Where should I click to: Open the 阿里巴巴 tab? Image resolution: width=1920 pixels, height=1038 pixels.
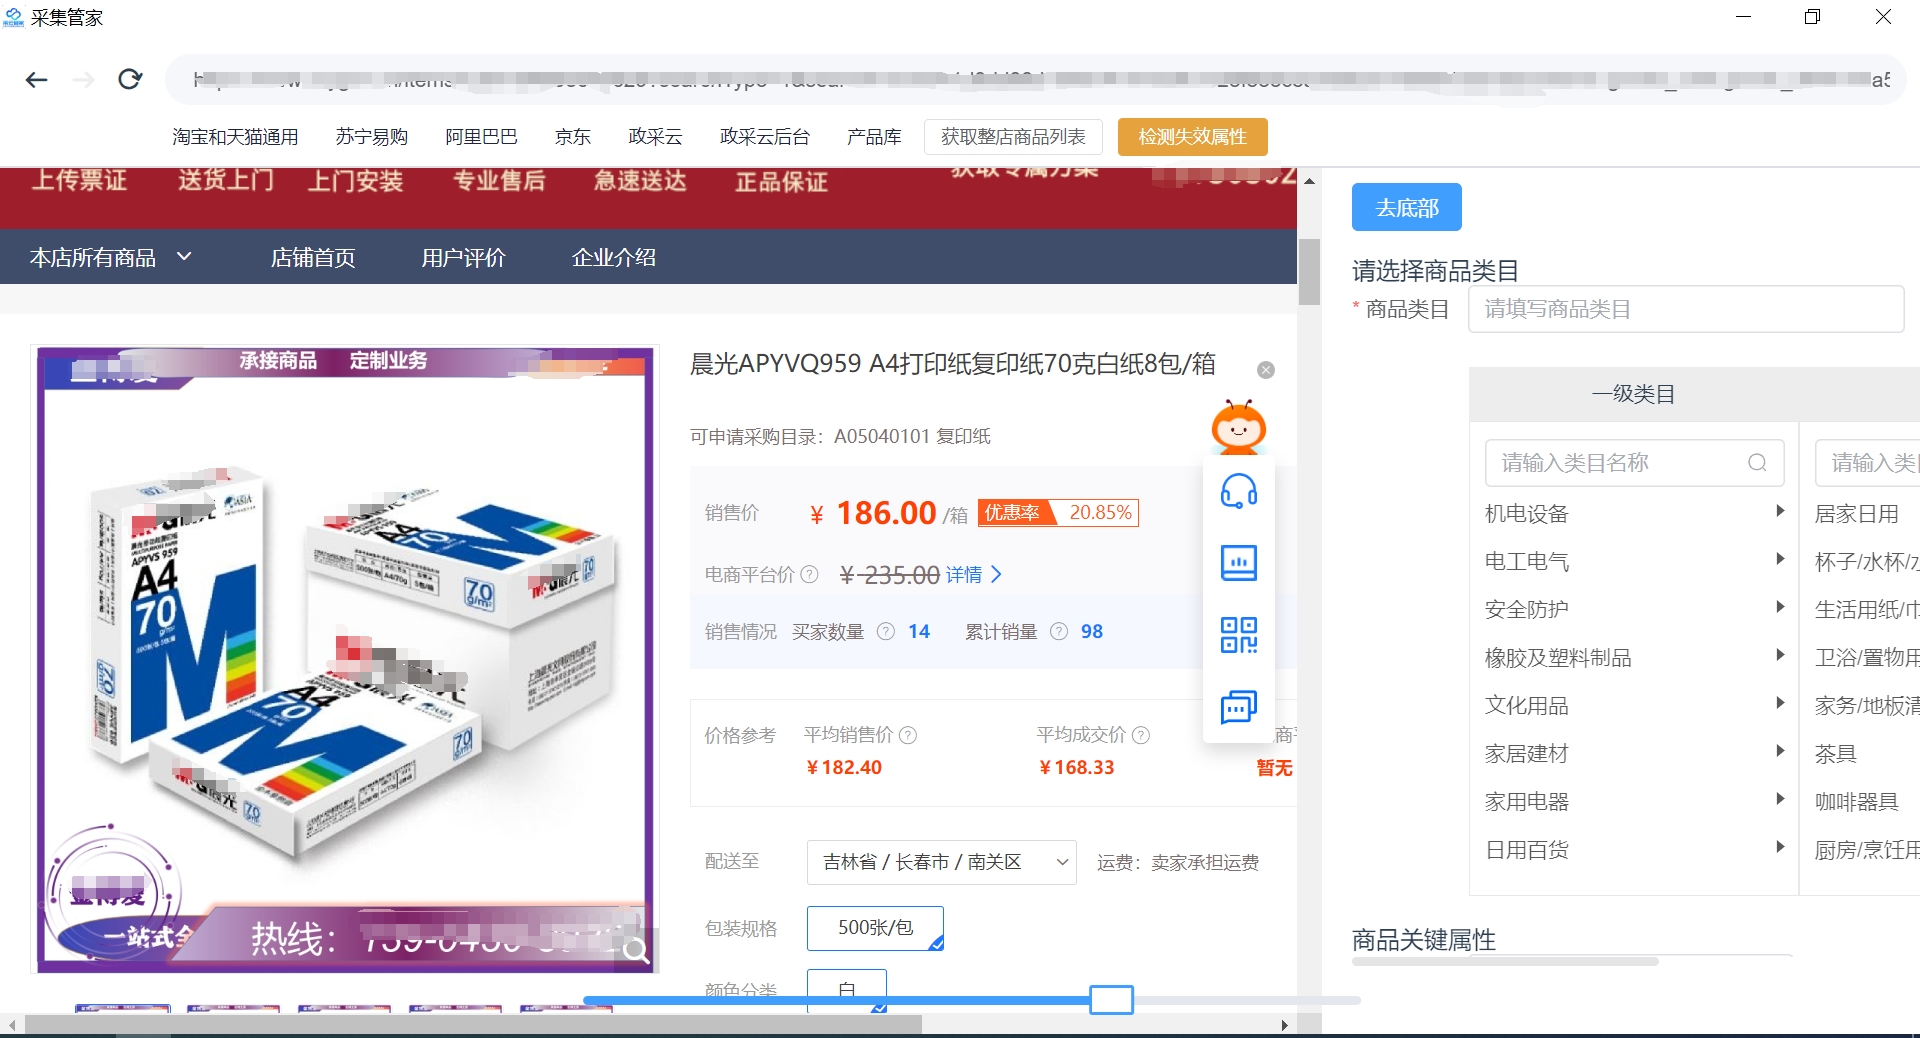[481, 137]
